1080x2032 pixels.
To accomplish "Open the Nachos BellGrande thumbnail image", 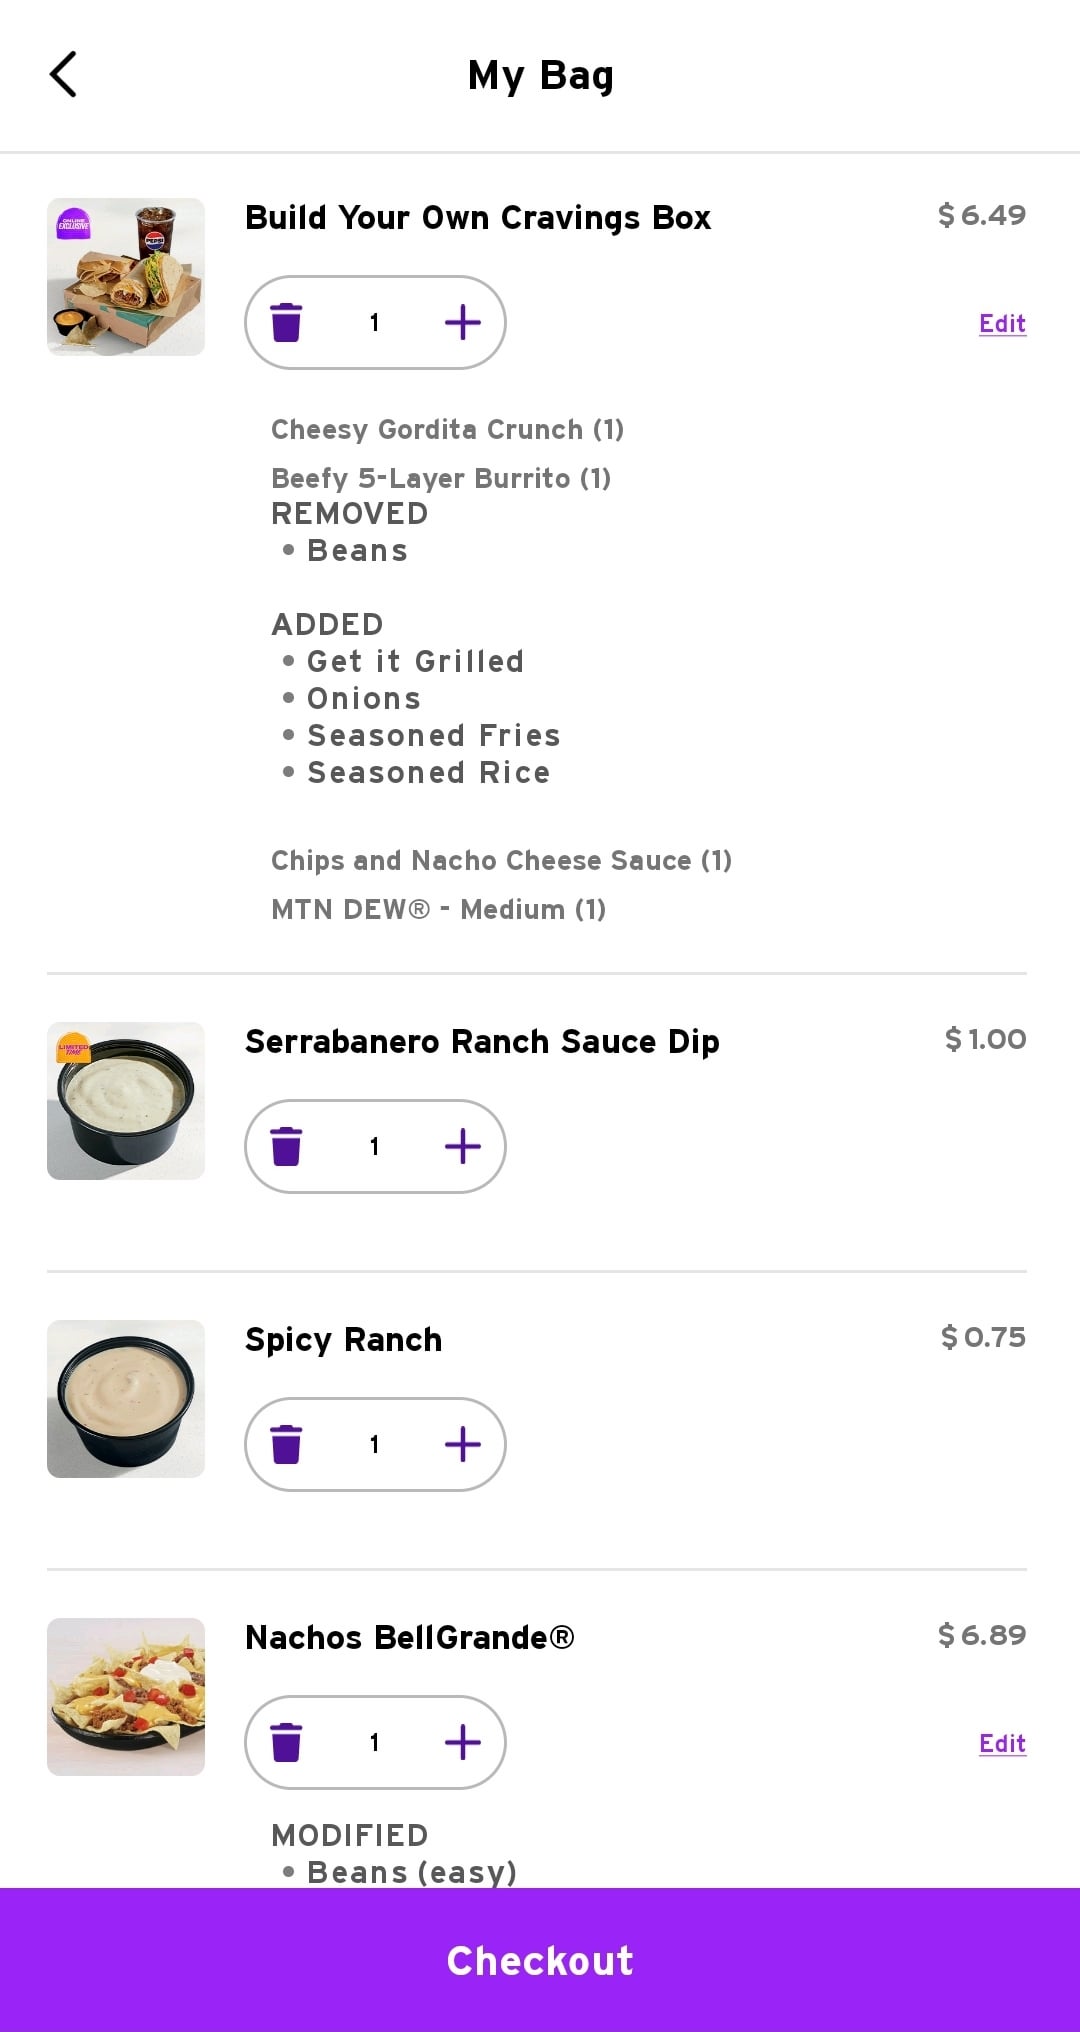I will [x=126, y=1697].
